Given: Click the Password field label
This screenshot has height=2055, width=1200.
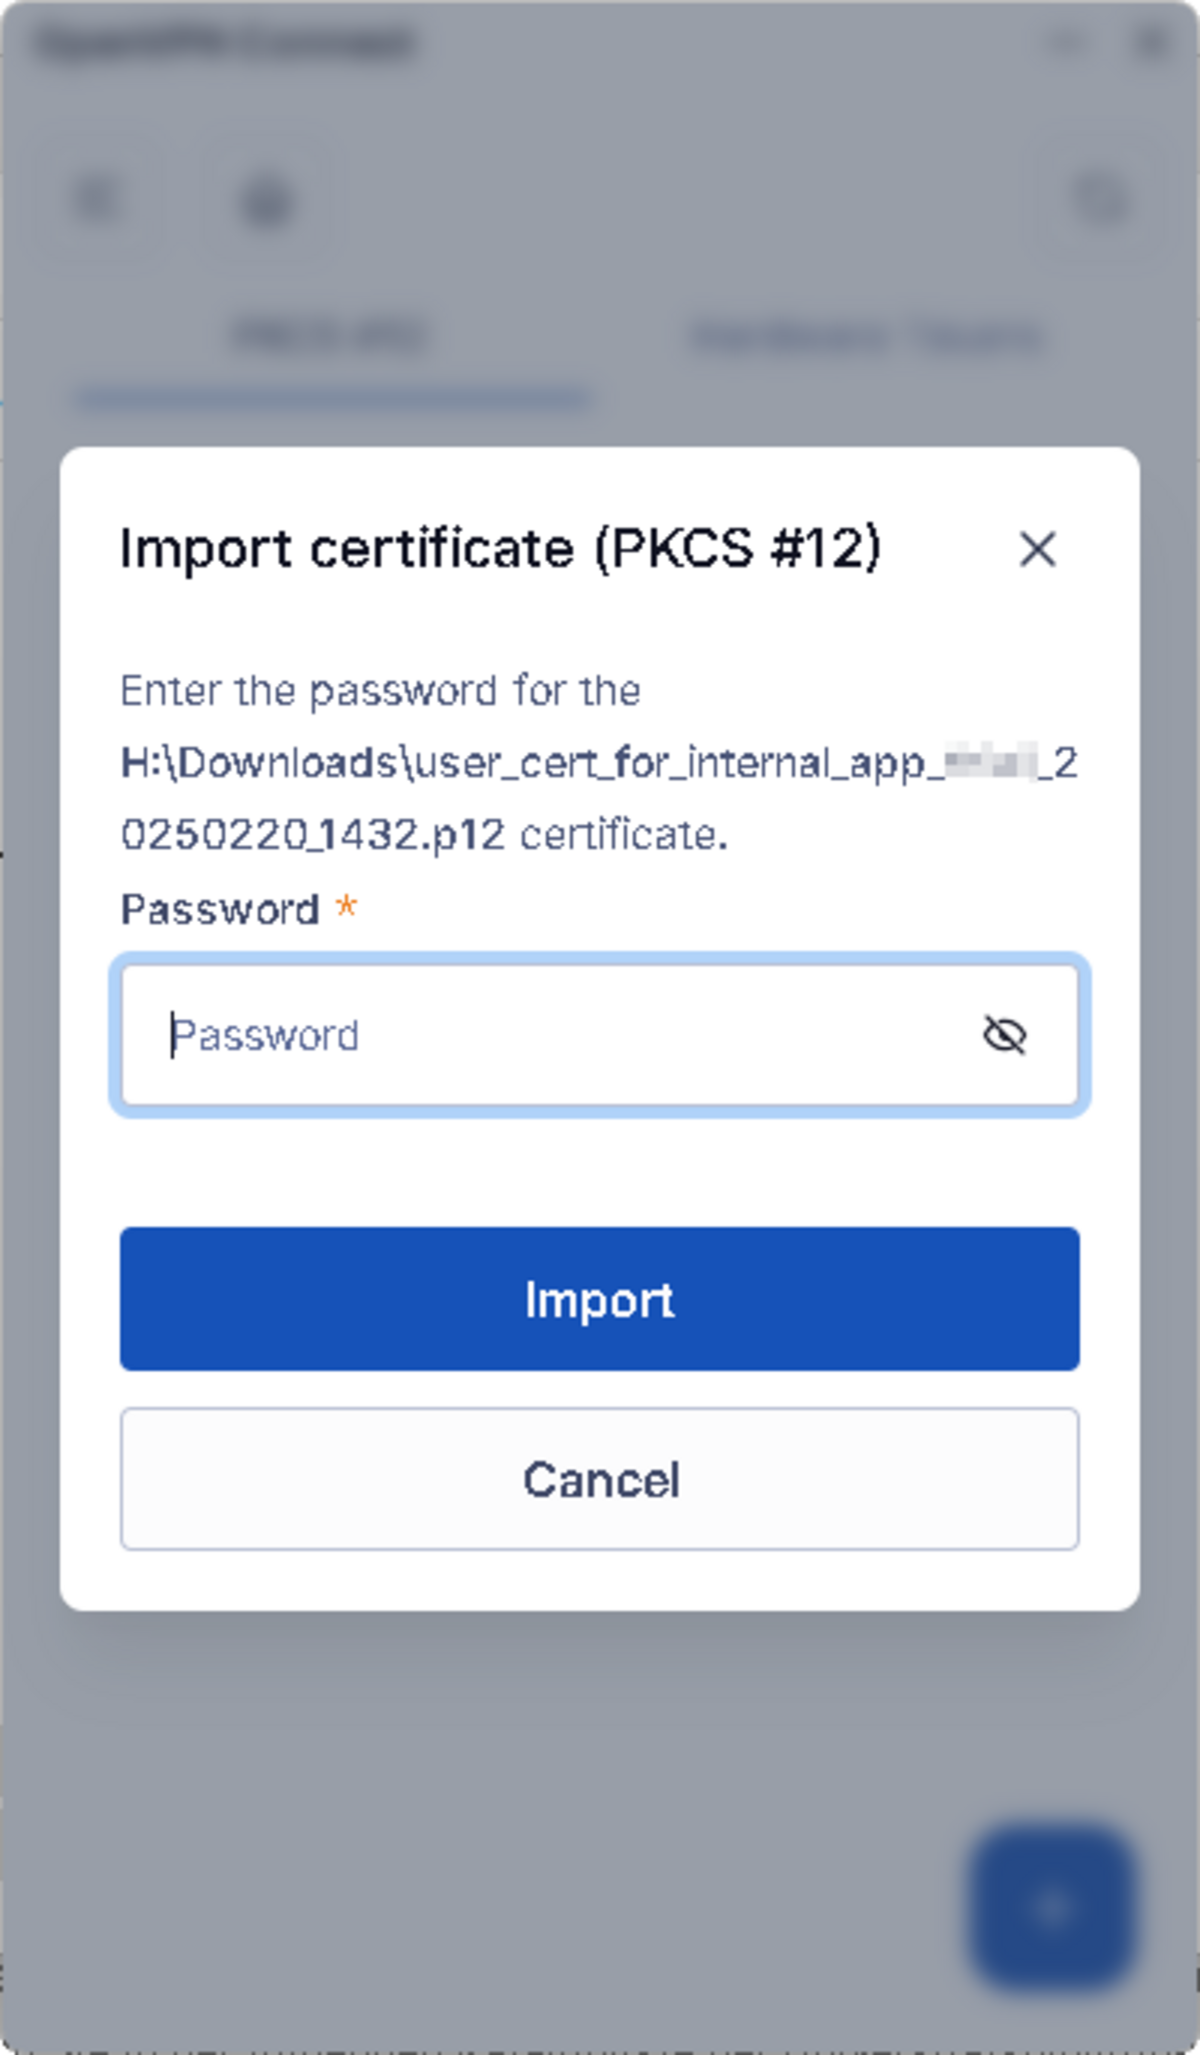Looking at the screenshot, I should (219, 910).
